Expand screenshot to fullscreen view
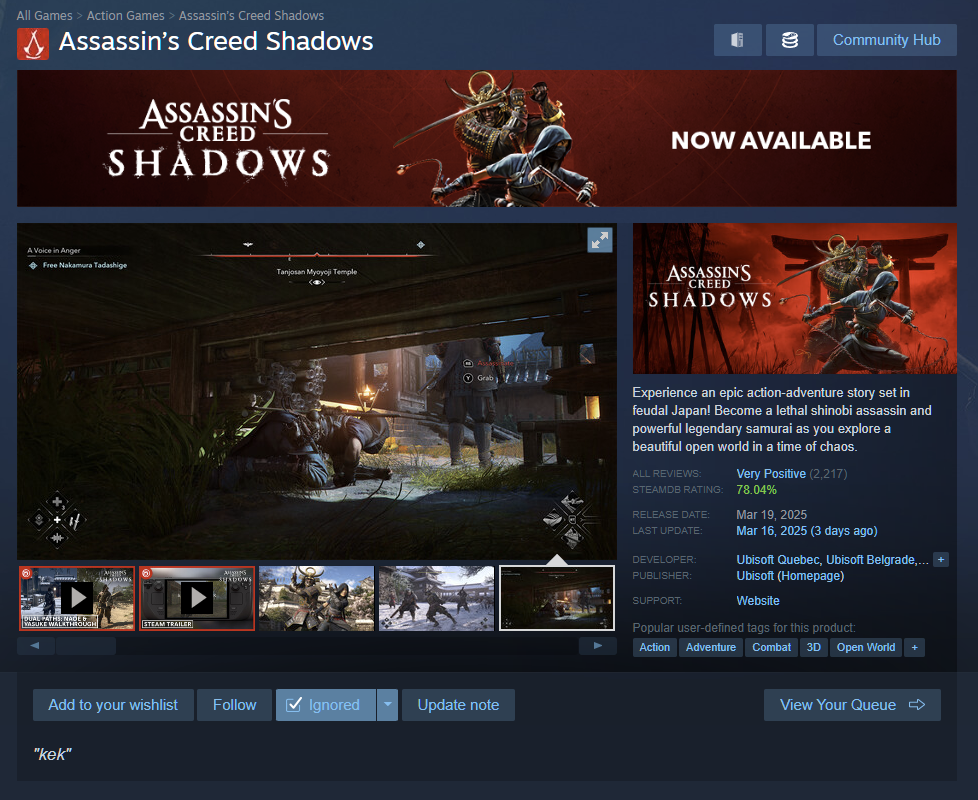This screenshot has width=978, height=800. click(x=599, y=240)
